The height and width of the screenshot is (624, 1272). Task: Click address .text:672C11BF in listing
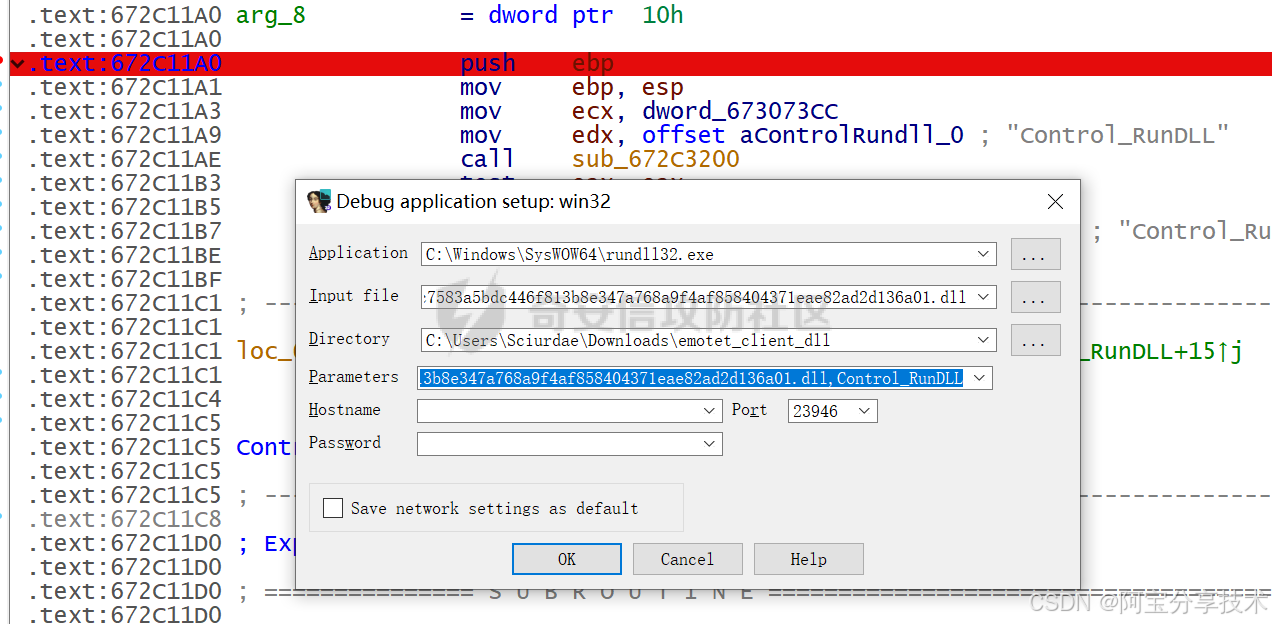click(125, 279)
